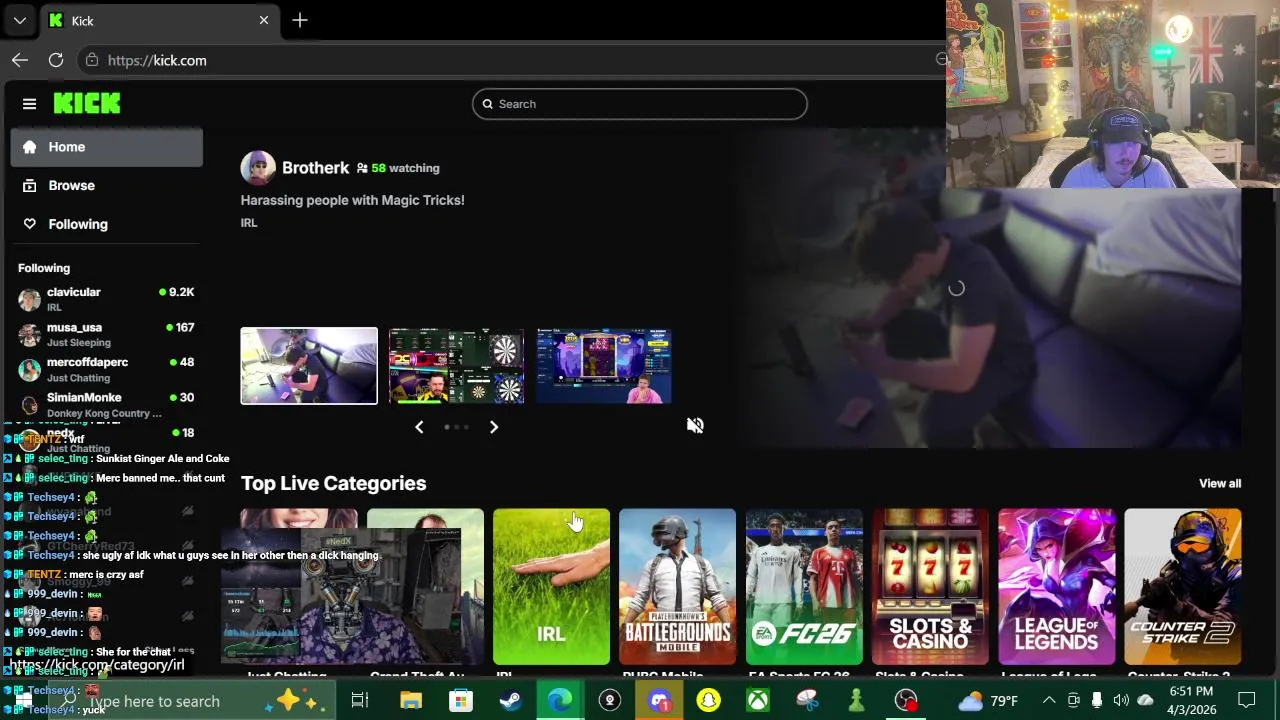Select the third featured stream thumbnail
Image resolution: width=1280 pixels, height=720 pixels.
(604, 366)
